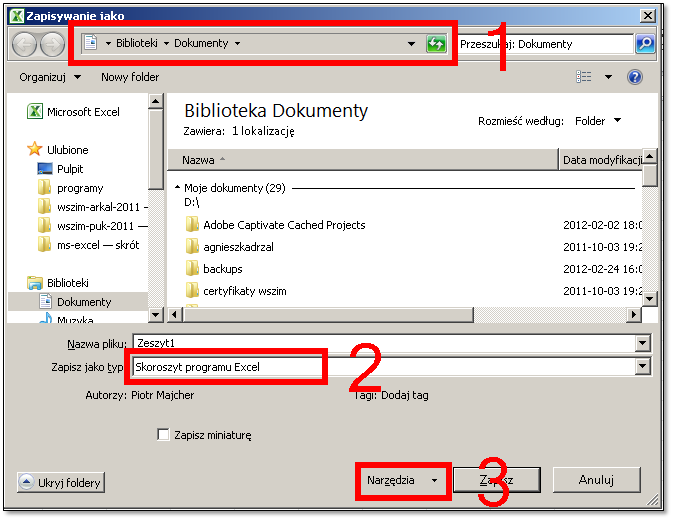
Task: Collapse the Moje dokumenty group
Action: click(x=178, y=188)
